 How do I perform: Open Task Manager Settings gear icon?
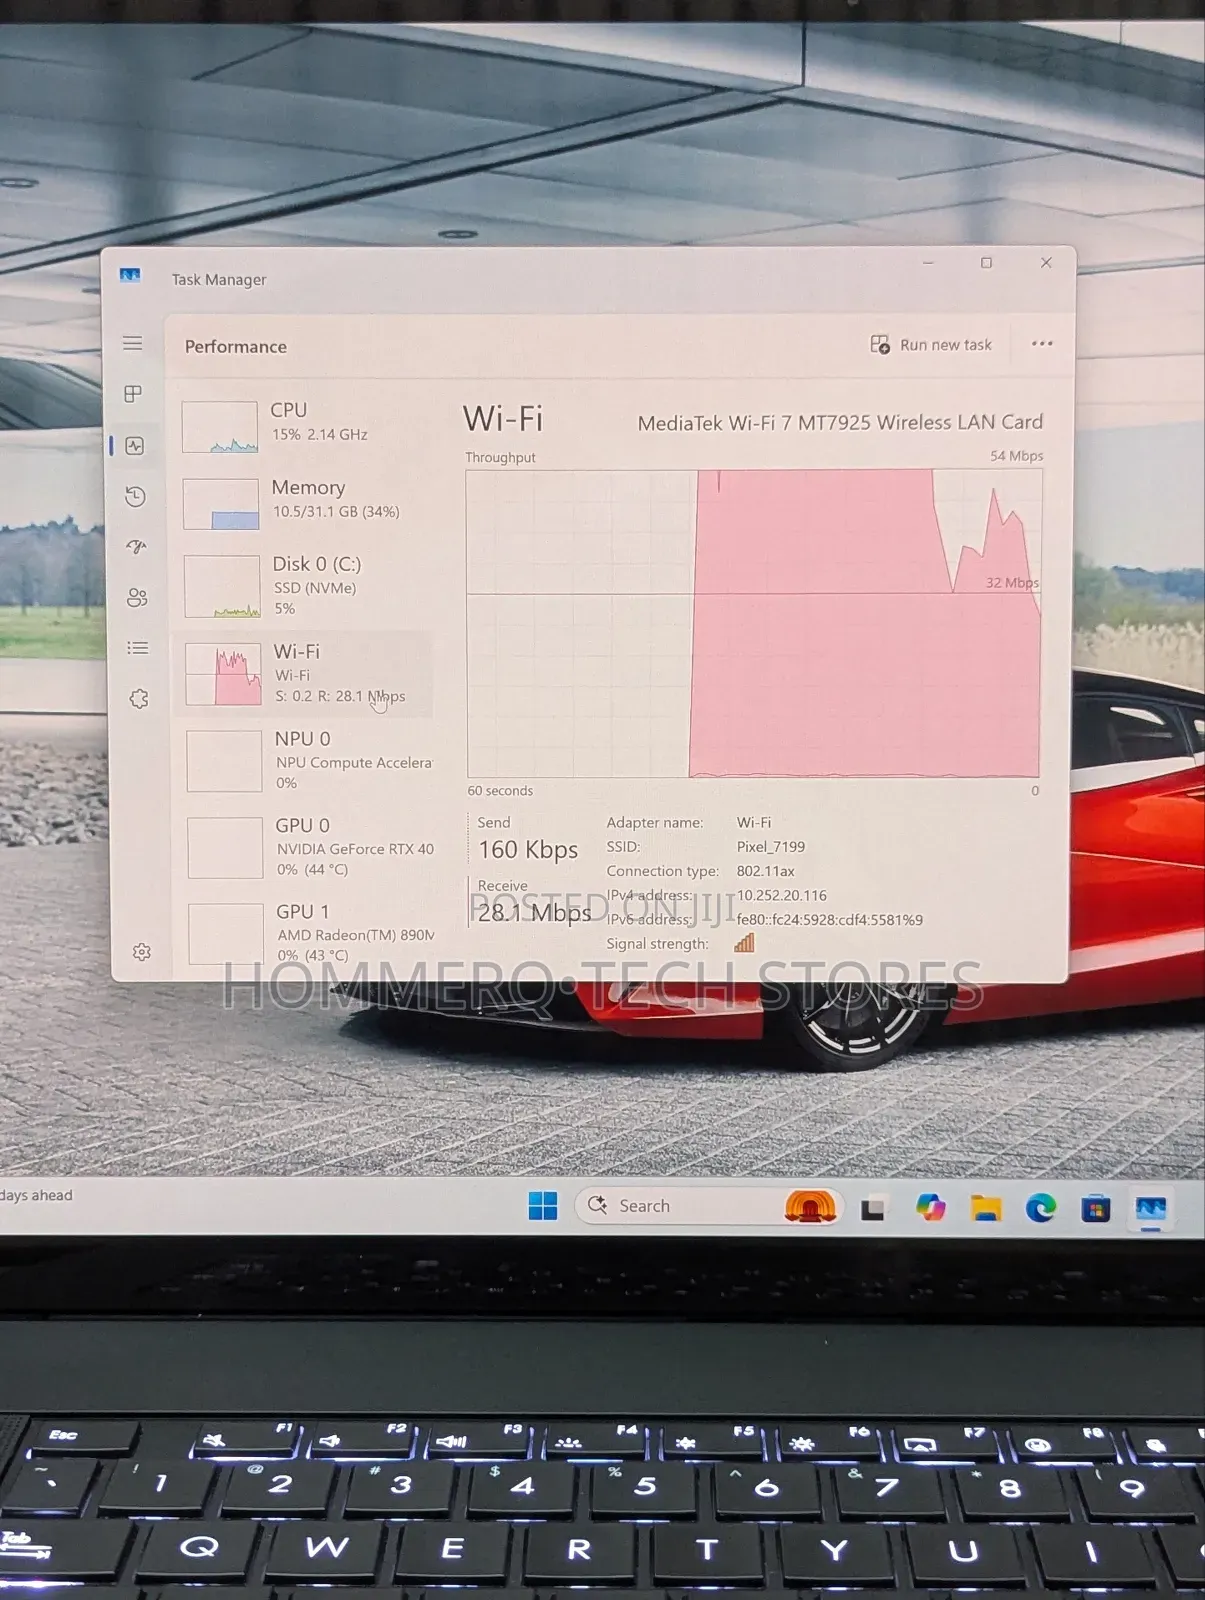point(142,951)
